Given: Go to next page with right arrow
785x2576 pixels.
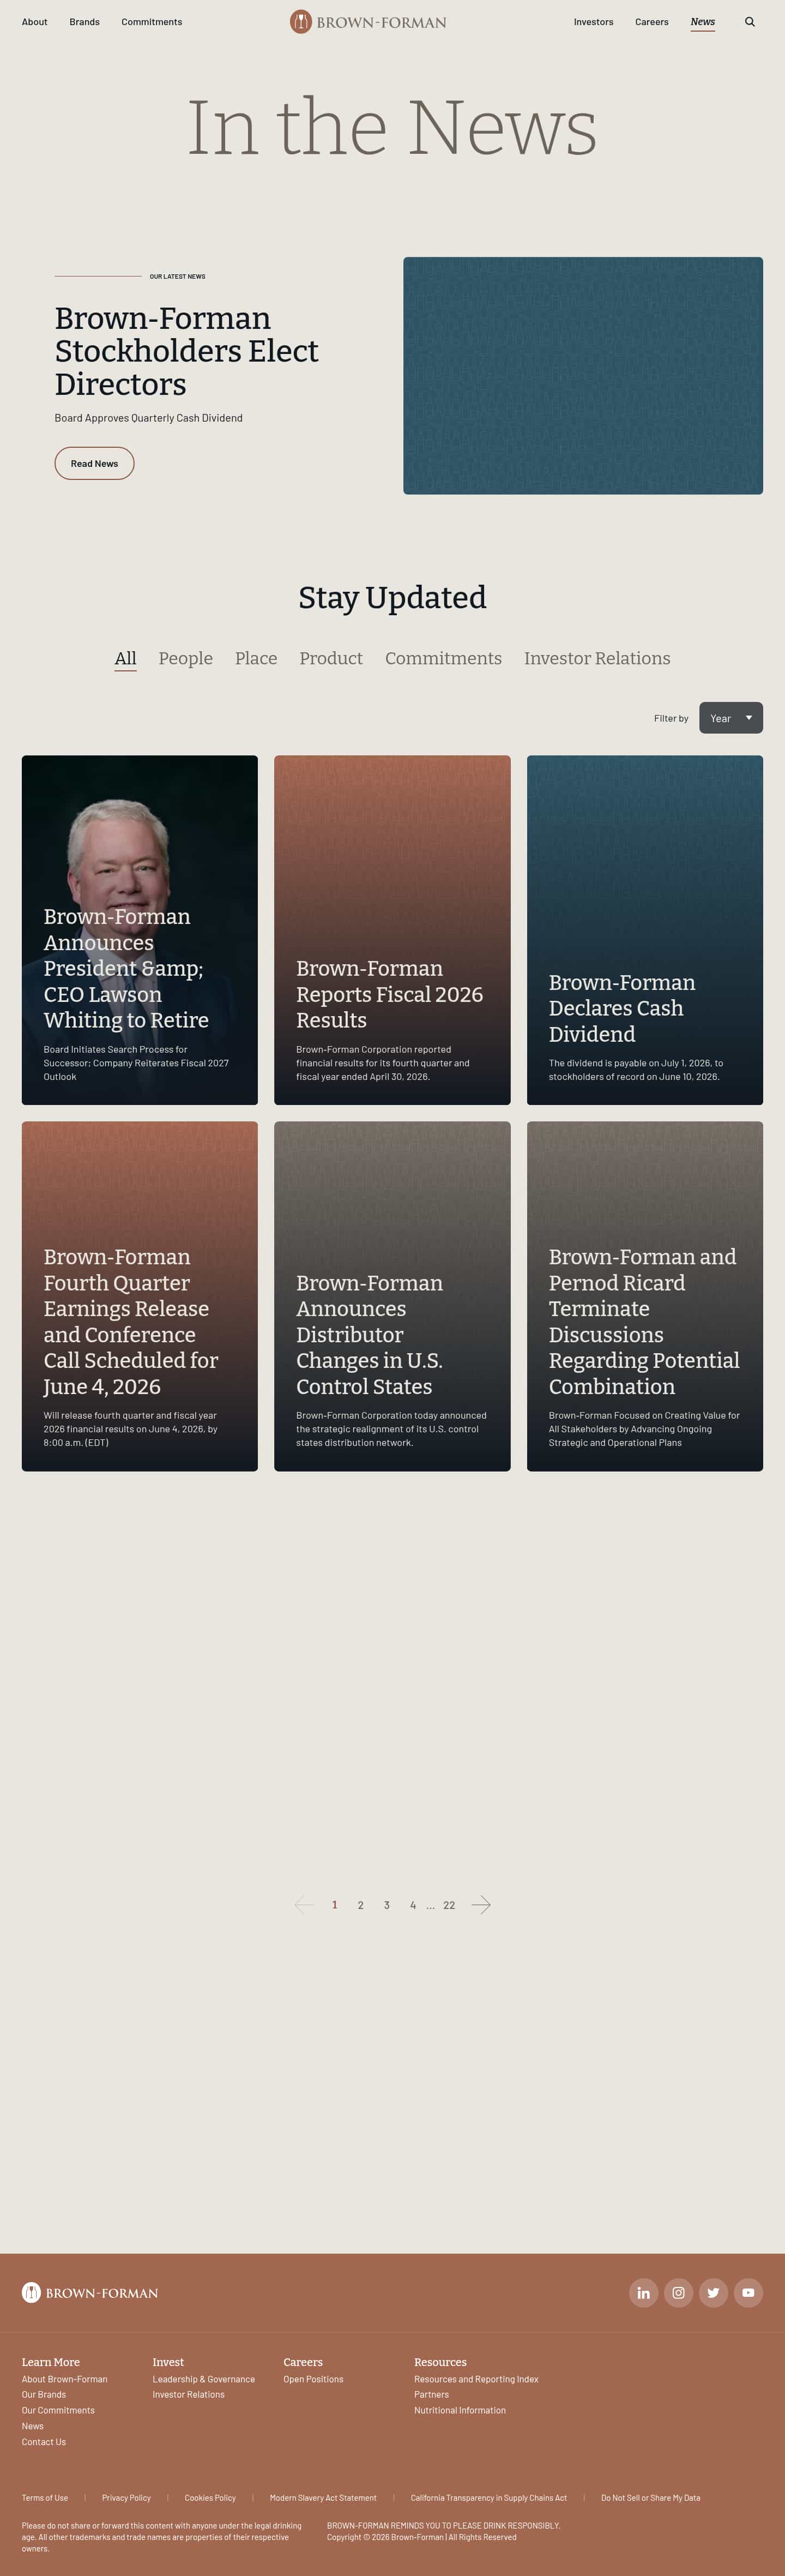Looking at the screenshot, I should 481,1905.
